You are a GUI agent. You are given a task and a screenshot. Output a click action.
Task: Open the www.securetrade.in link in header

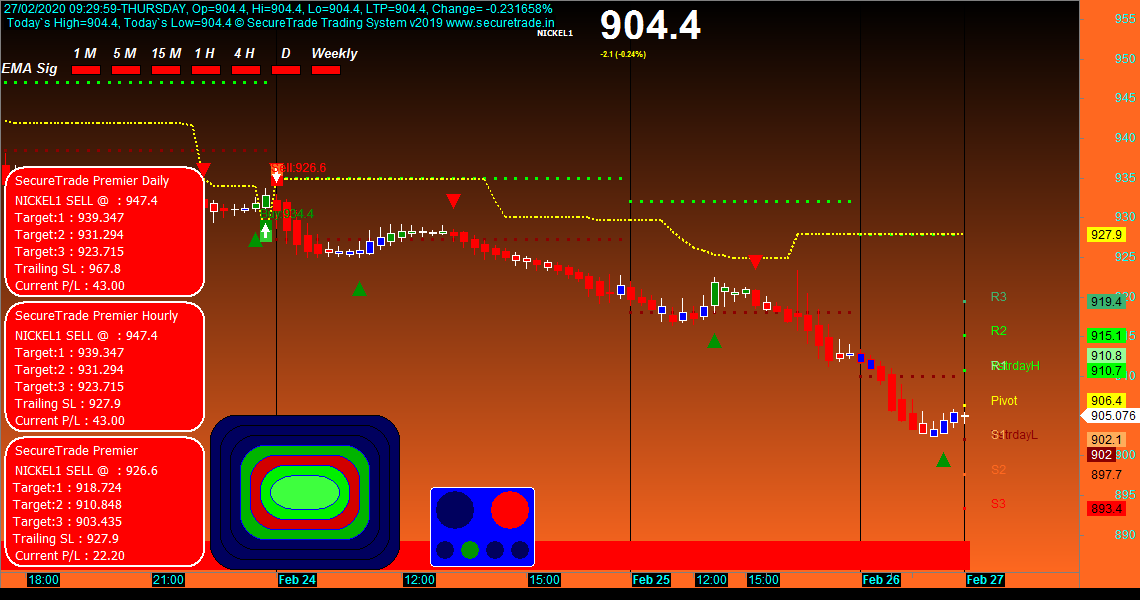point(500,23)
